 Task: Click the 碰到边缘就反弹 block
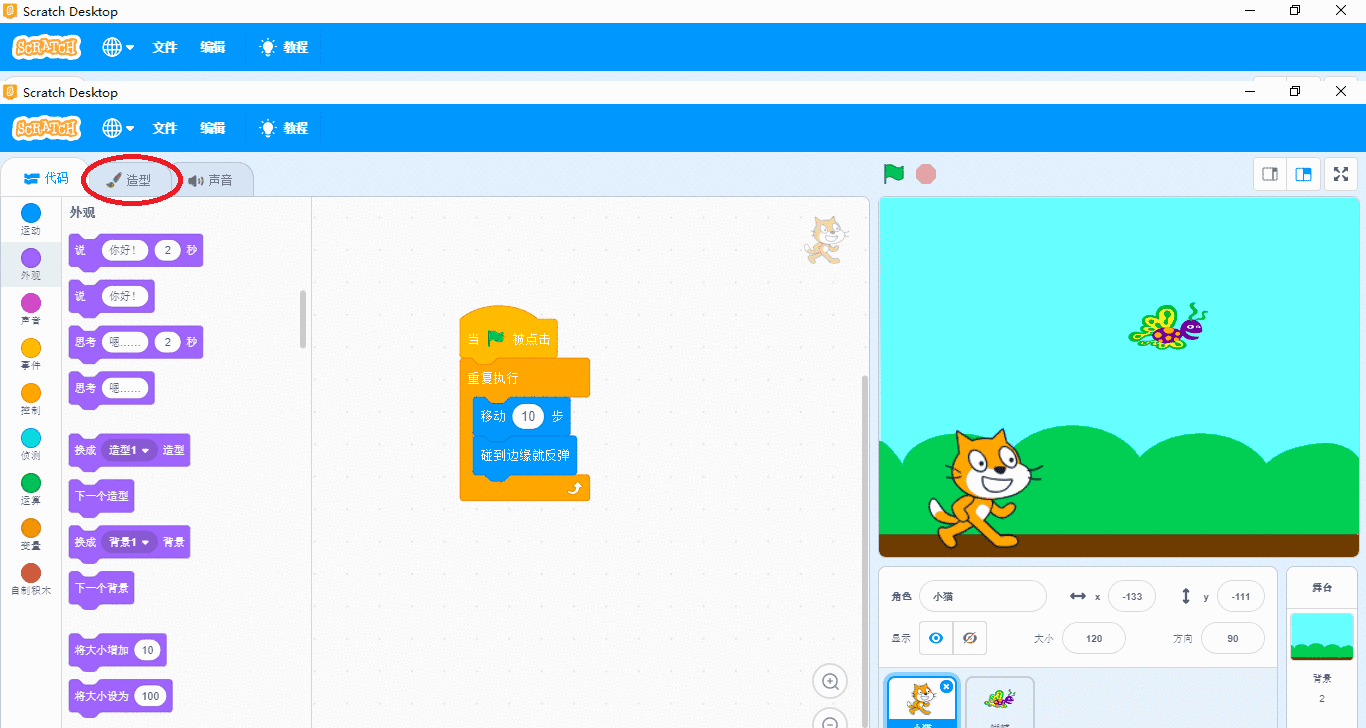(525, 455)
